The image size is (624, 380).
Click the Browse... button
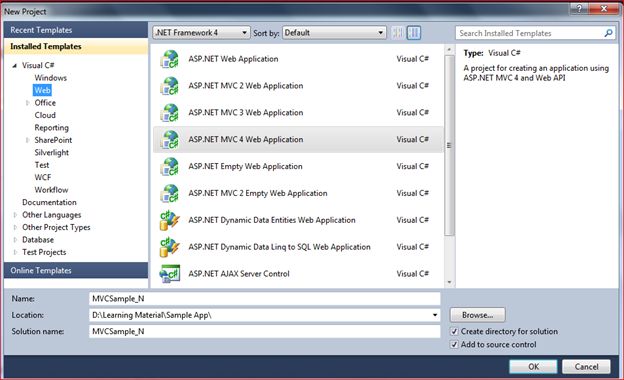click(x=478, y=315)
